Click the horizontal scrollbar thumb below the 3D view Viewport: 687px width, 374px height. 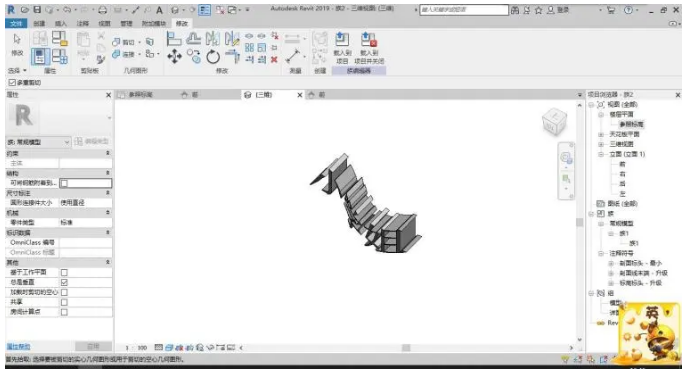pos(406,348)
